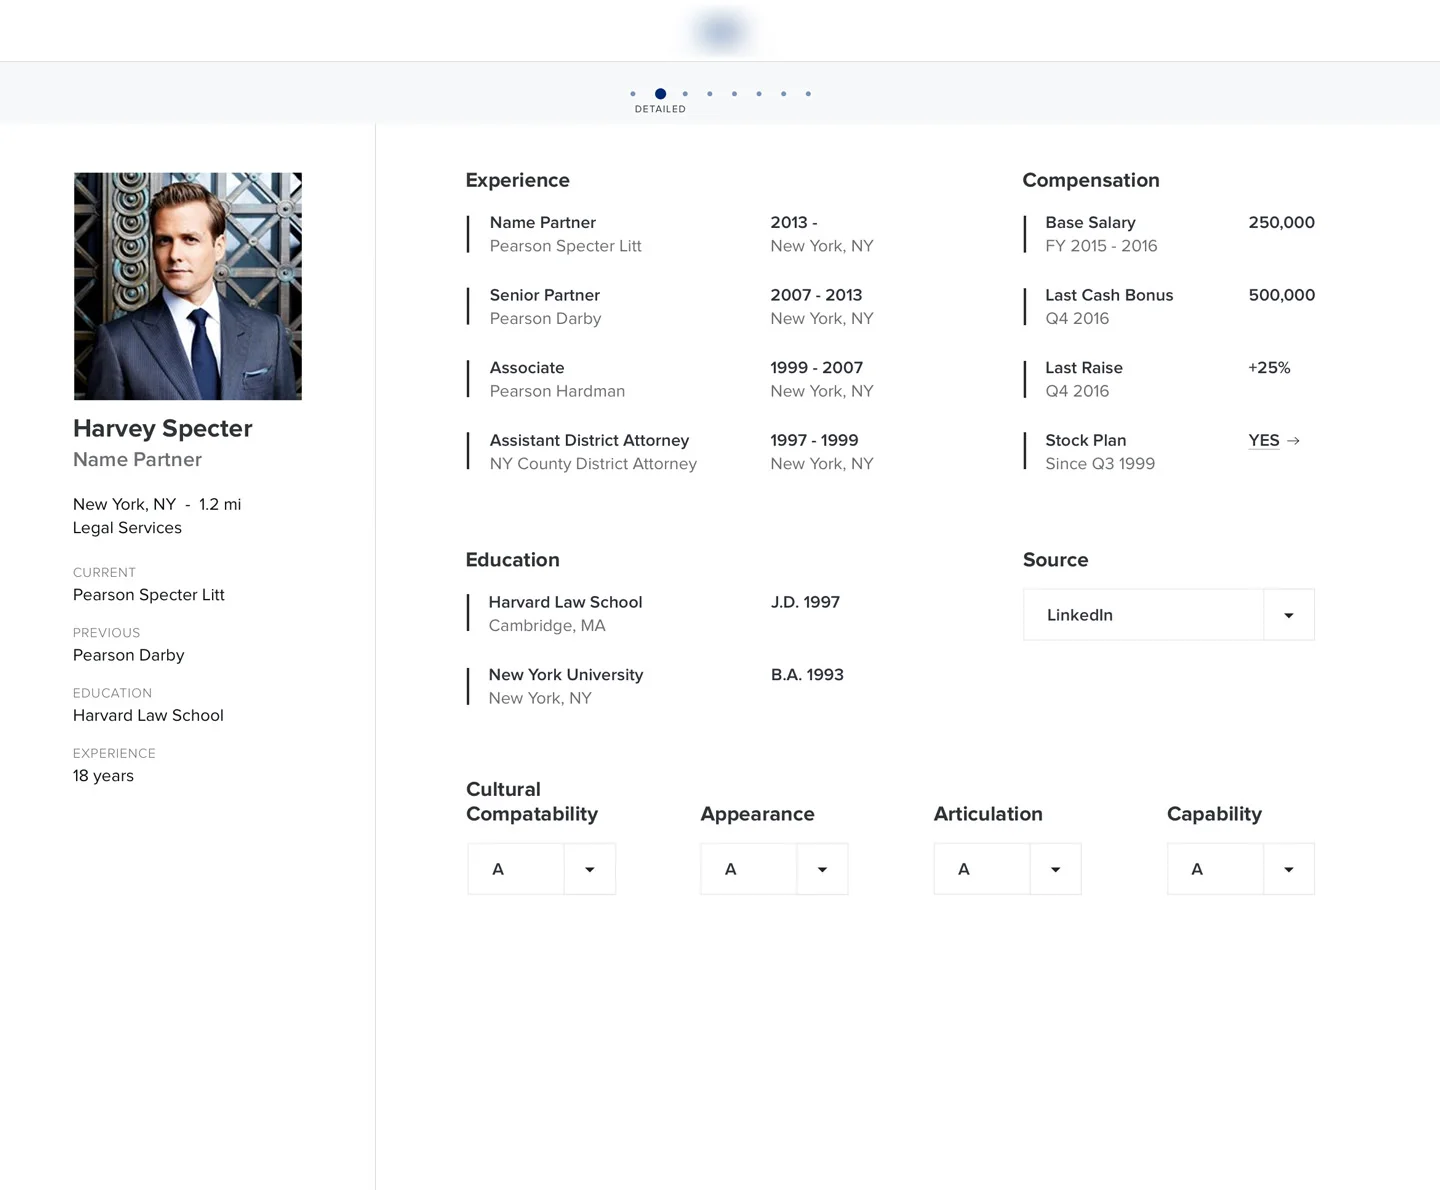The width and height of the screenshot is (1440, 1190).
Task: Select the active DETAILED step dot
Action: (660, 94)
